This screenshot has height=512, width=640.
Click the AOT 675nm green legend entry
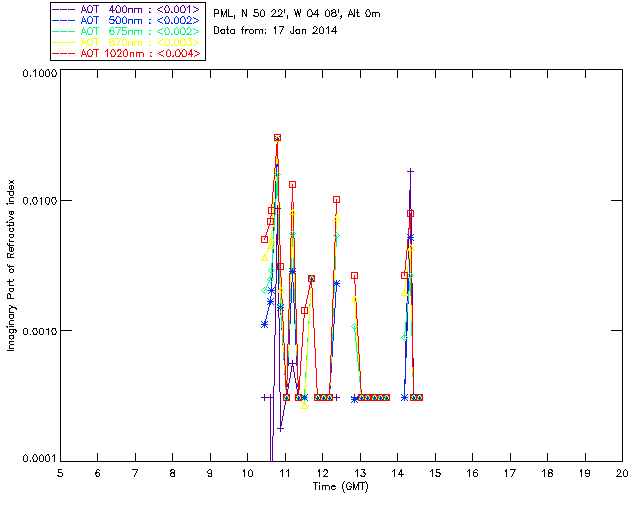point(127,31)
